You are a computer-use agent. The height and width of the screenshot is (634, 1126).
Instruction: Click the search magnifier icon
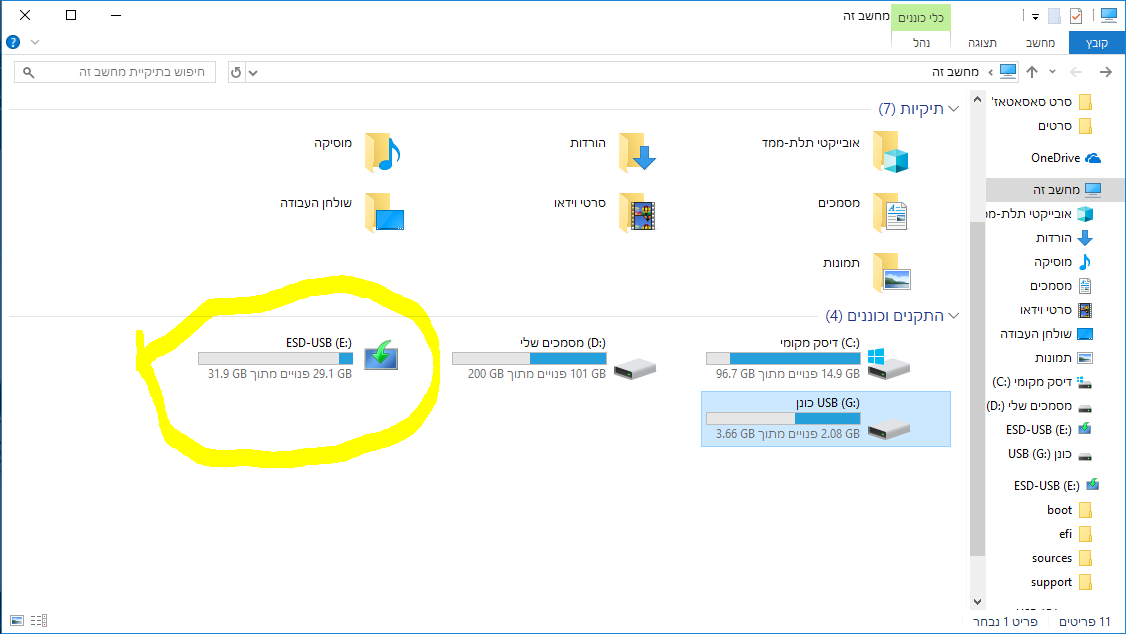click(x=28, y=73)
